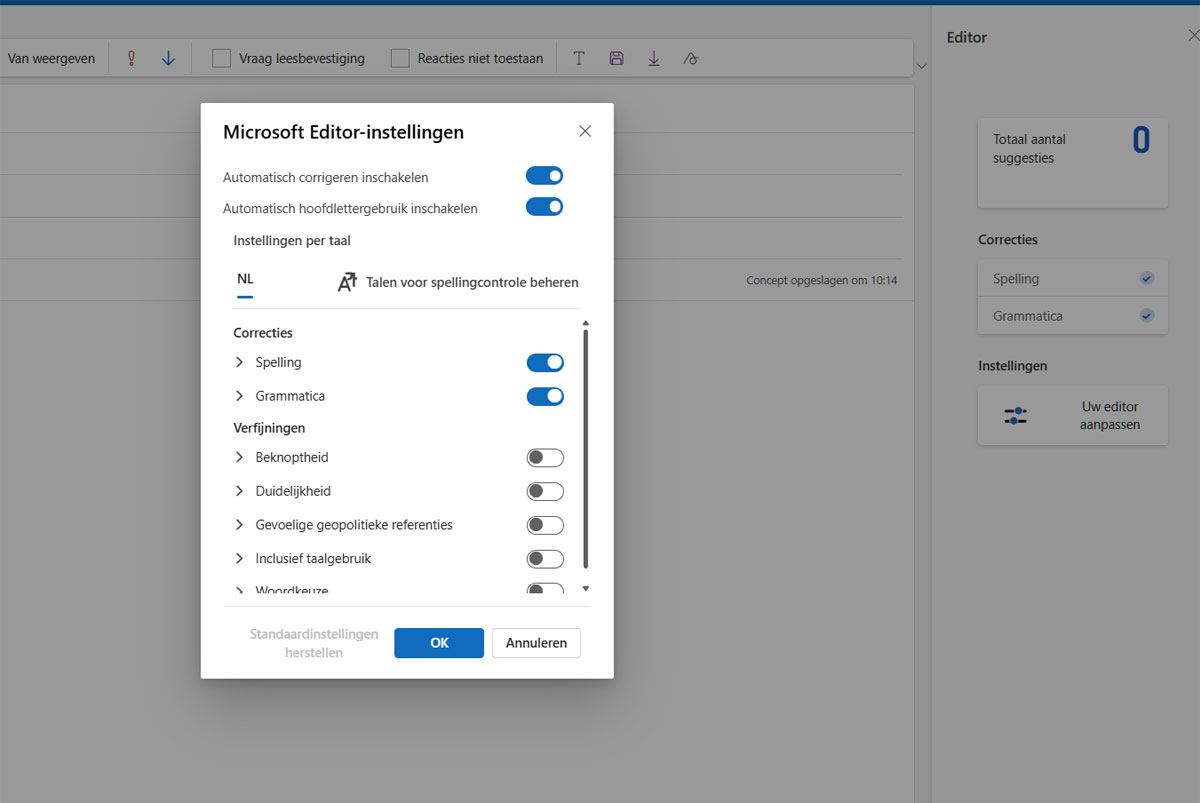This screenshot has width=1200, height=803.
Task: Expand the Duidelijkheid section chevron
Action: 239,491
